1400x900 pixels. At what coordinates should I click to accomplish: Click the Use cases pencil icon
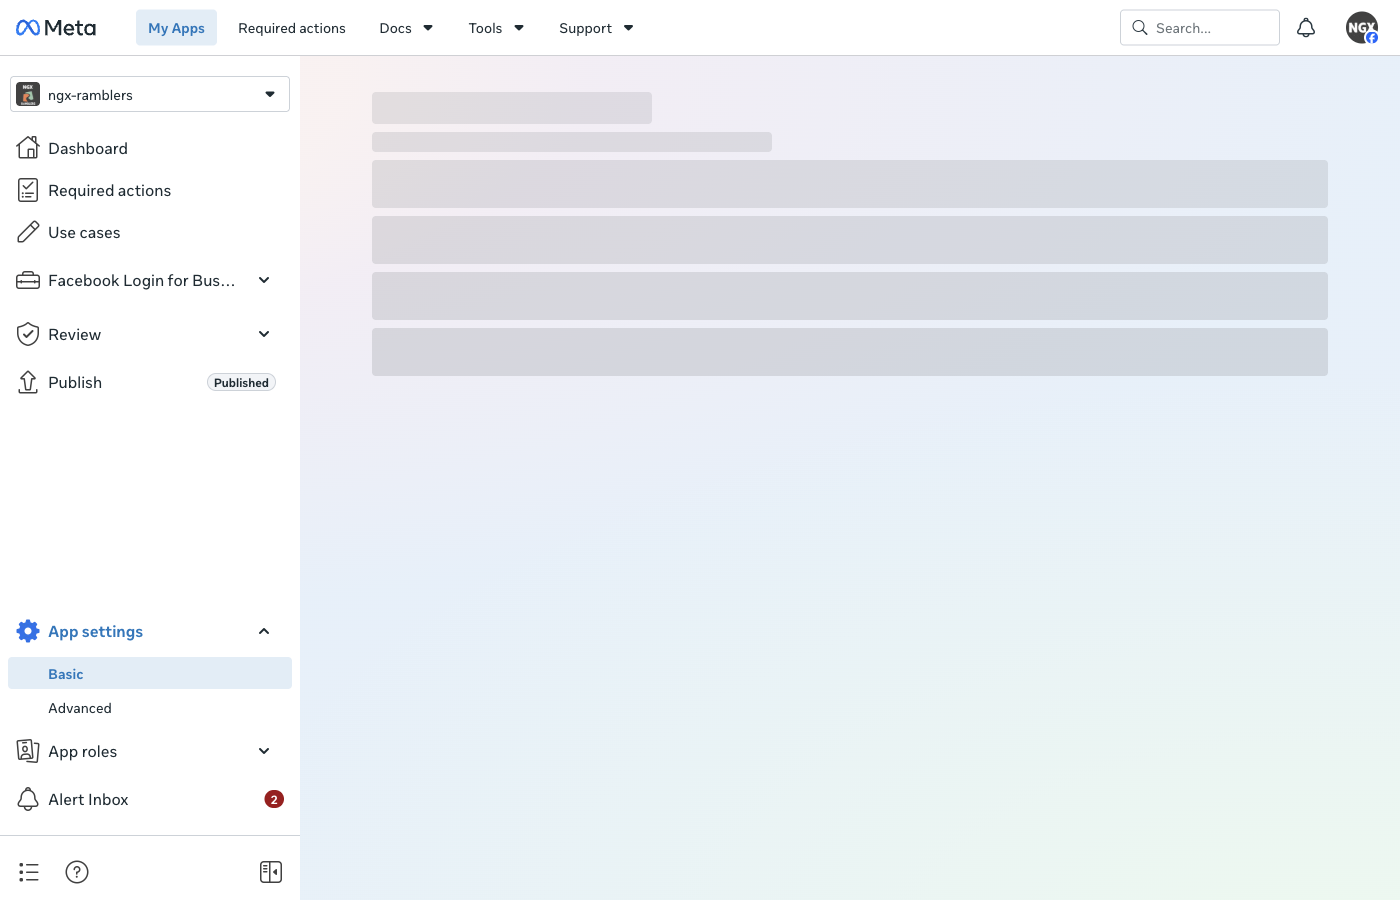[28, 232]
